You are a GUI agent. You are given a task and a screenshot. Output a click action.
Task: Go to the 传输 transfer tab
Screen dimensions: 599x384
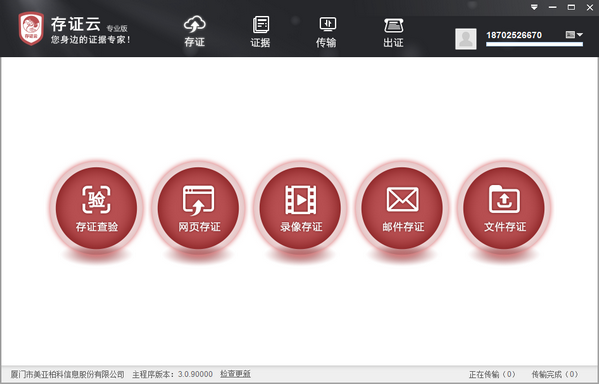point(327,32)
